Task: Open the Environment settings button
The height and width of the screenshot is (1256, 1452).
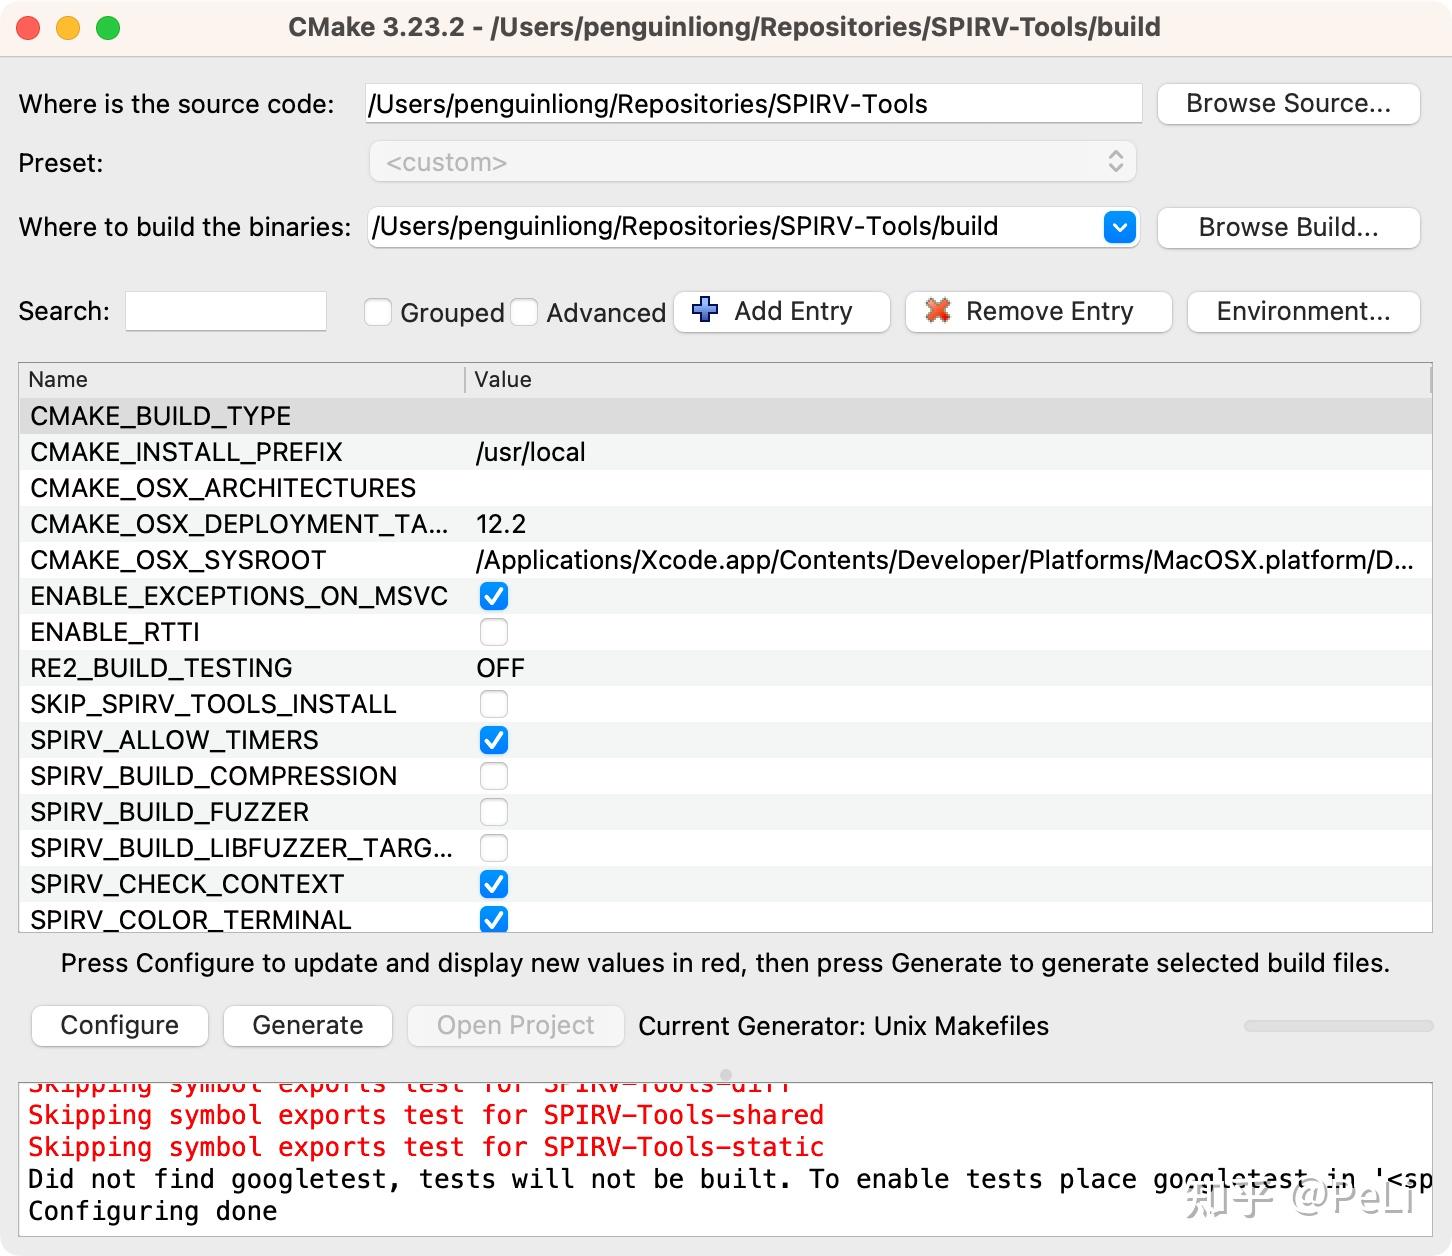Action: tap(1303, 311)
